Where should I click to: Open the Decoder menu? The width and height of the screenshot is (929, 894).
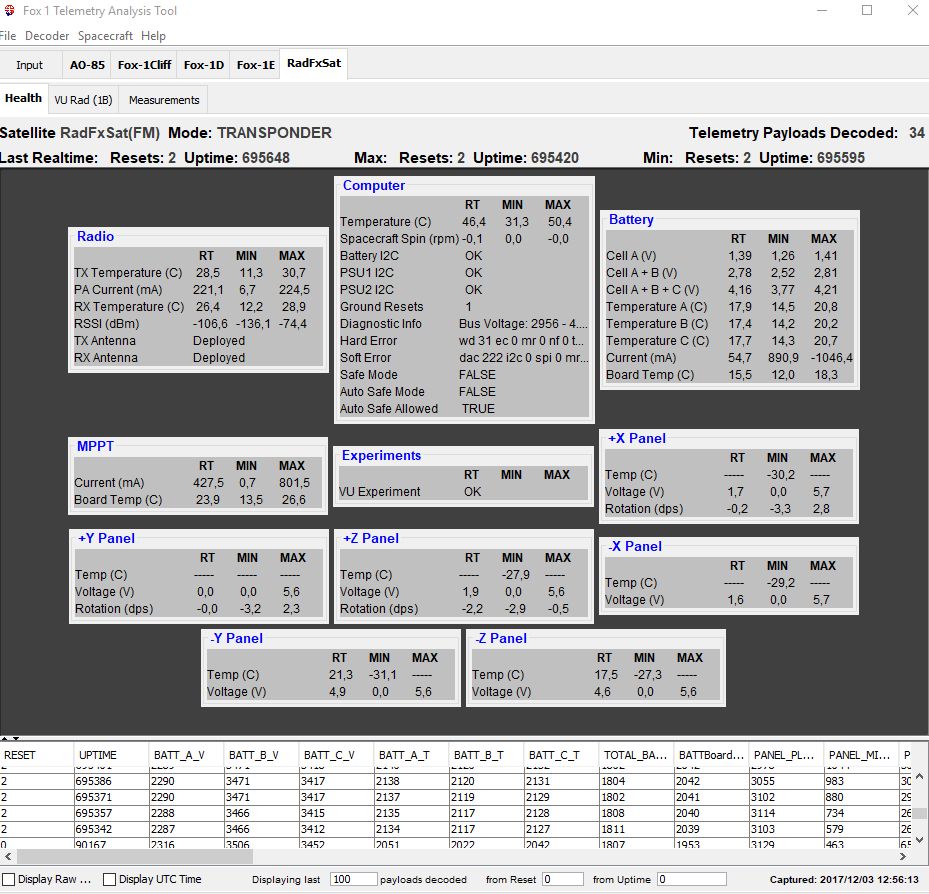[47, 36]
